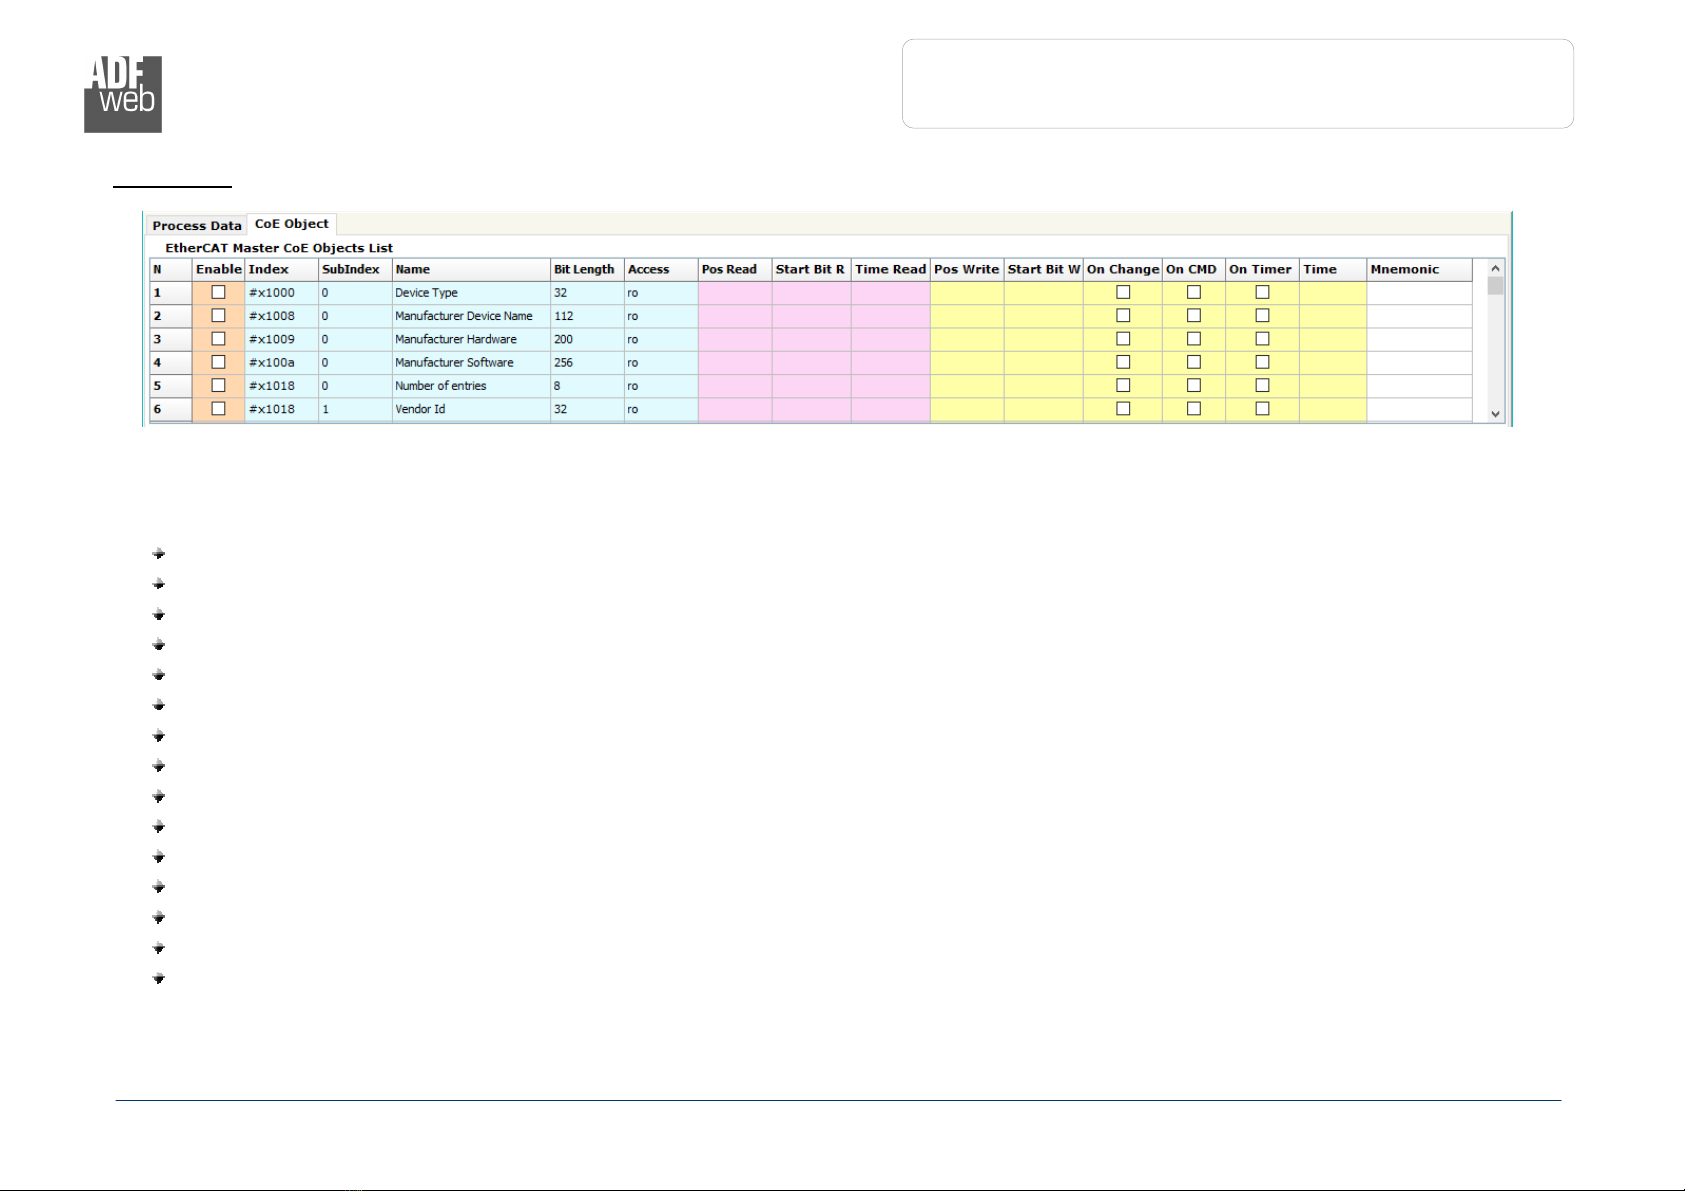Switch to the Process Data tab

click(197, 226)
